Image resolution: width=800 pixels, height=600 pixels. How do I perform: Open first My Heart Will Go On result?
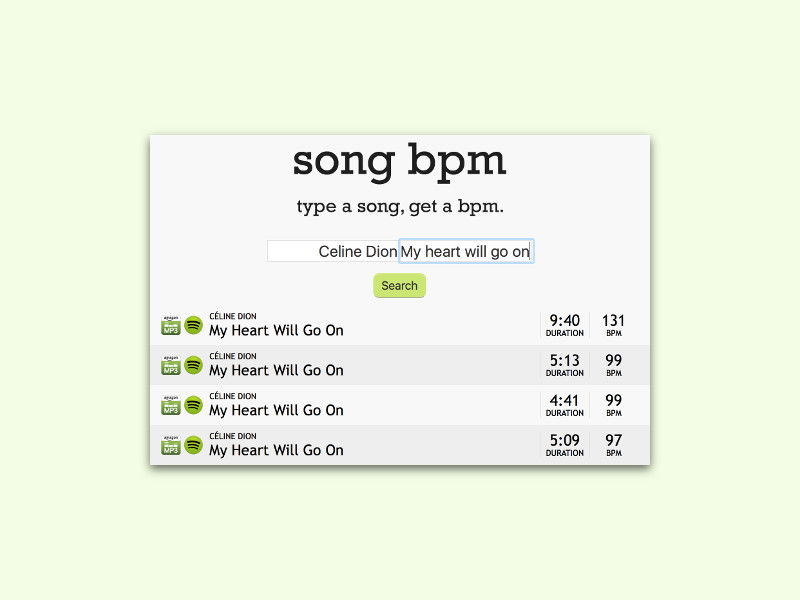[x=276, y=331]
